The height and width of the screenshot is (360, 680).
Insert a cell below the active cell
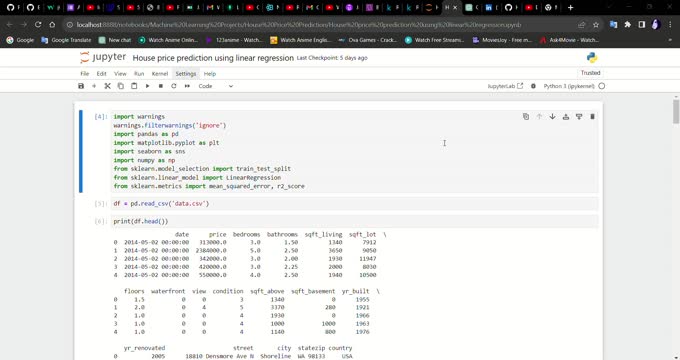(x=579, y=116)
